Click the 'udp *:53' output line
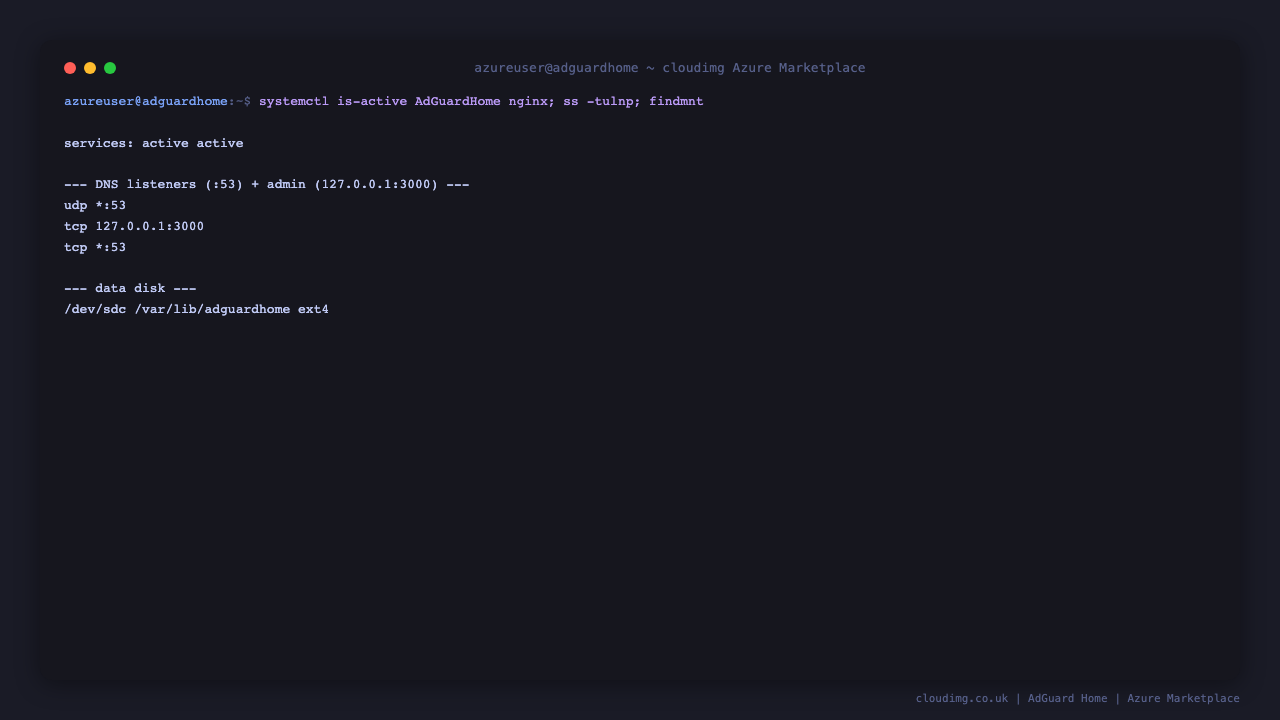 (95, 205)
